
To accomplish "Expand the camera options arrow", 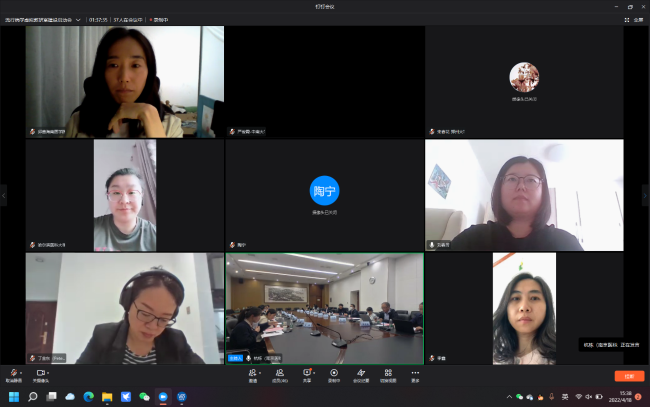I will (x=50, y=372).
